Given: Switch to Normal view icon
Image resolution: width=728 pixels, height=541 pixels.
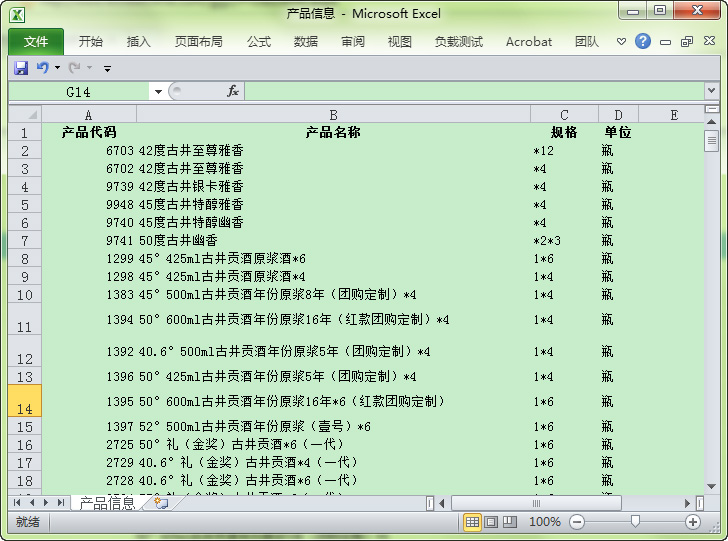Looking at the screenshot, I should [x=472, y=522].
